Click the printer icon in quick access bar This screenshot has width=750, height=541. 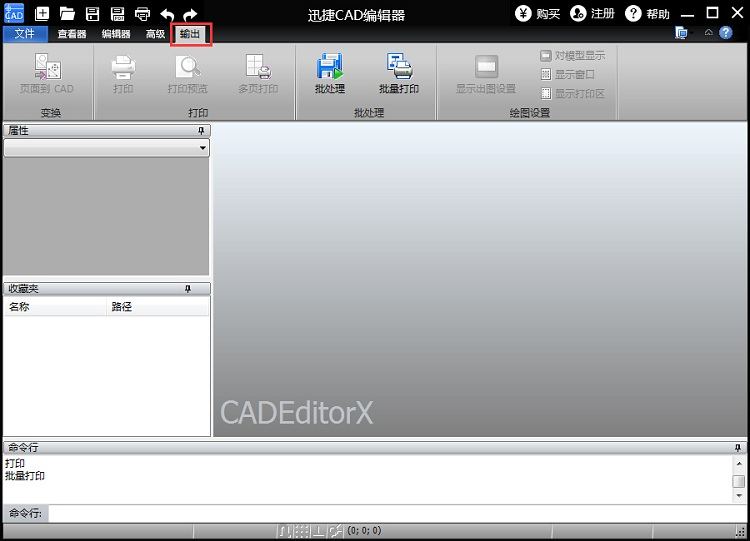click(142, 14)
